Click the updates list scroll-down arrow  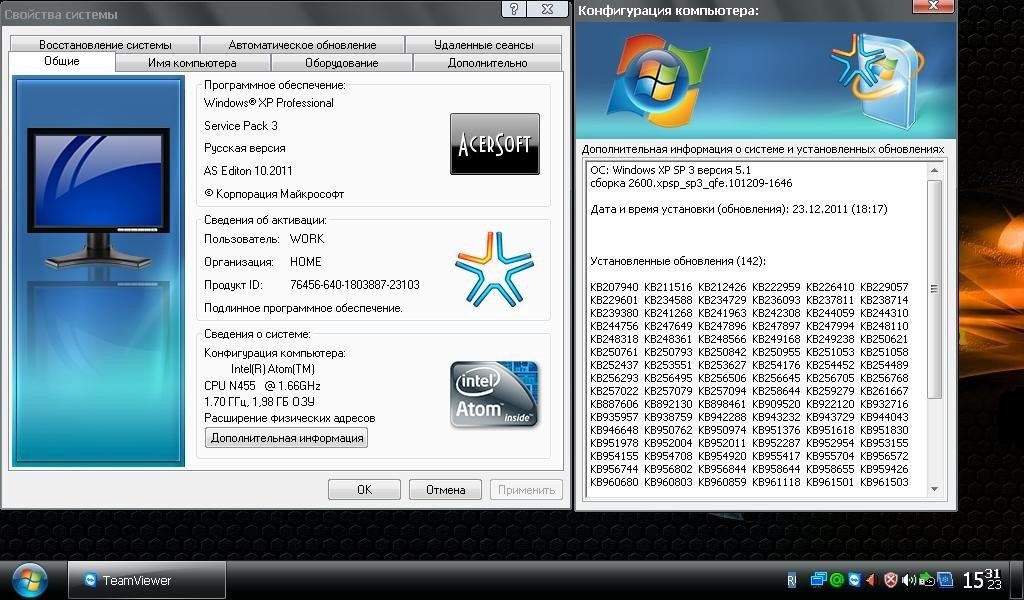[934, 489]
